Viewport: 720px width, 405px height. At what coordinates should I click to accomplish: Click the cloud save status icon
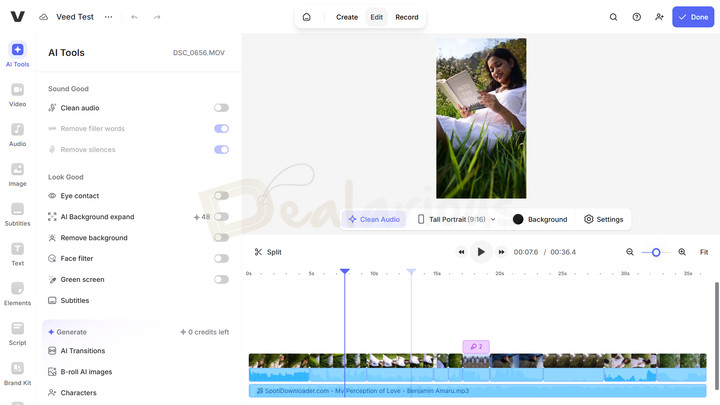(x=43, y=17)
